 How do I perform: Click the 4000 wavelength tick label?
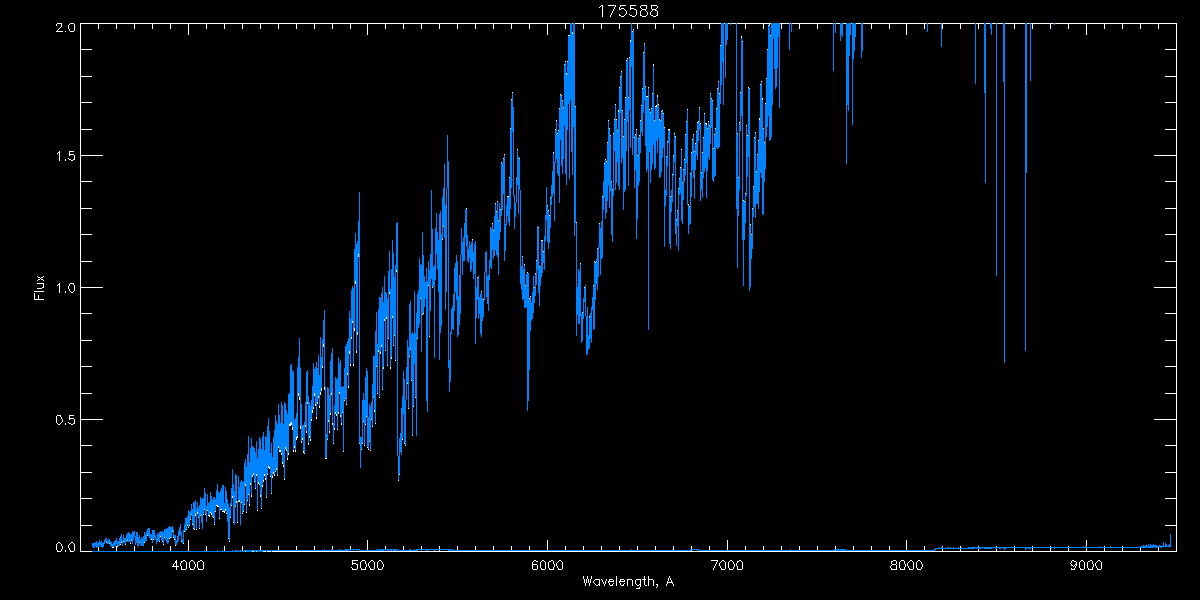(189, 565)
